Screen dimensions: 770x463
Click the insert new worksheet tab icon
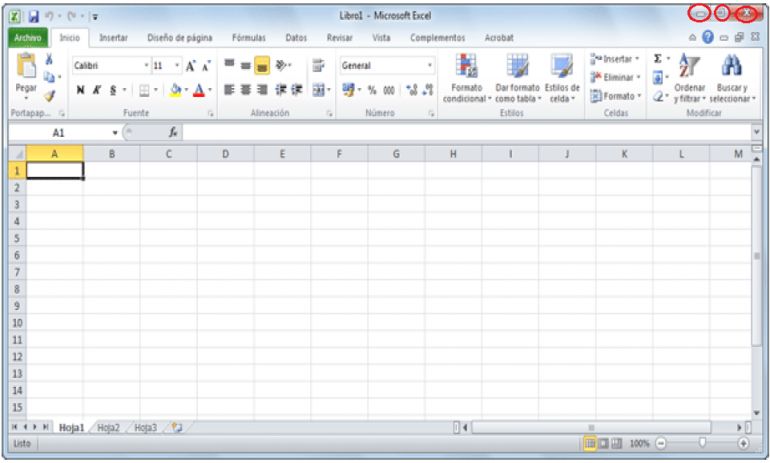click(x=176, y=428)
